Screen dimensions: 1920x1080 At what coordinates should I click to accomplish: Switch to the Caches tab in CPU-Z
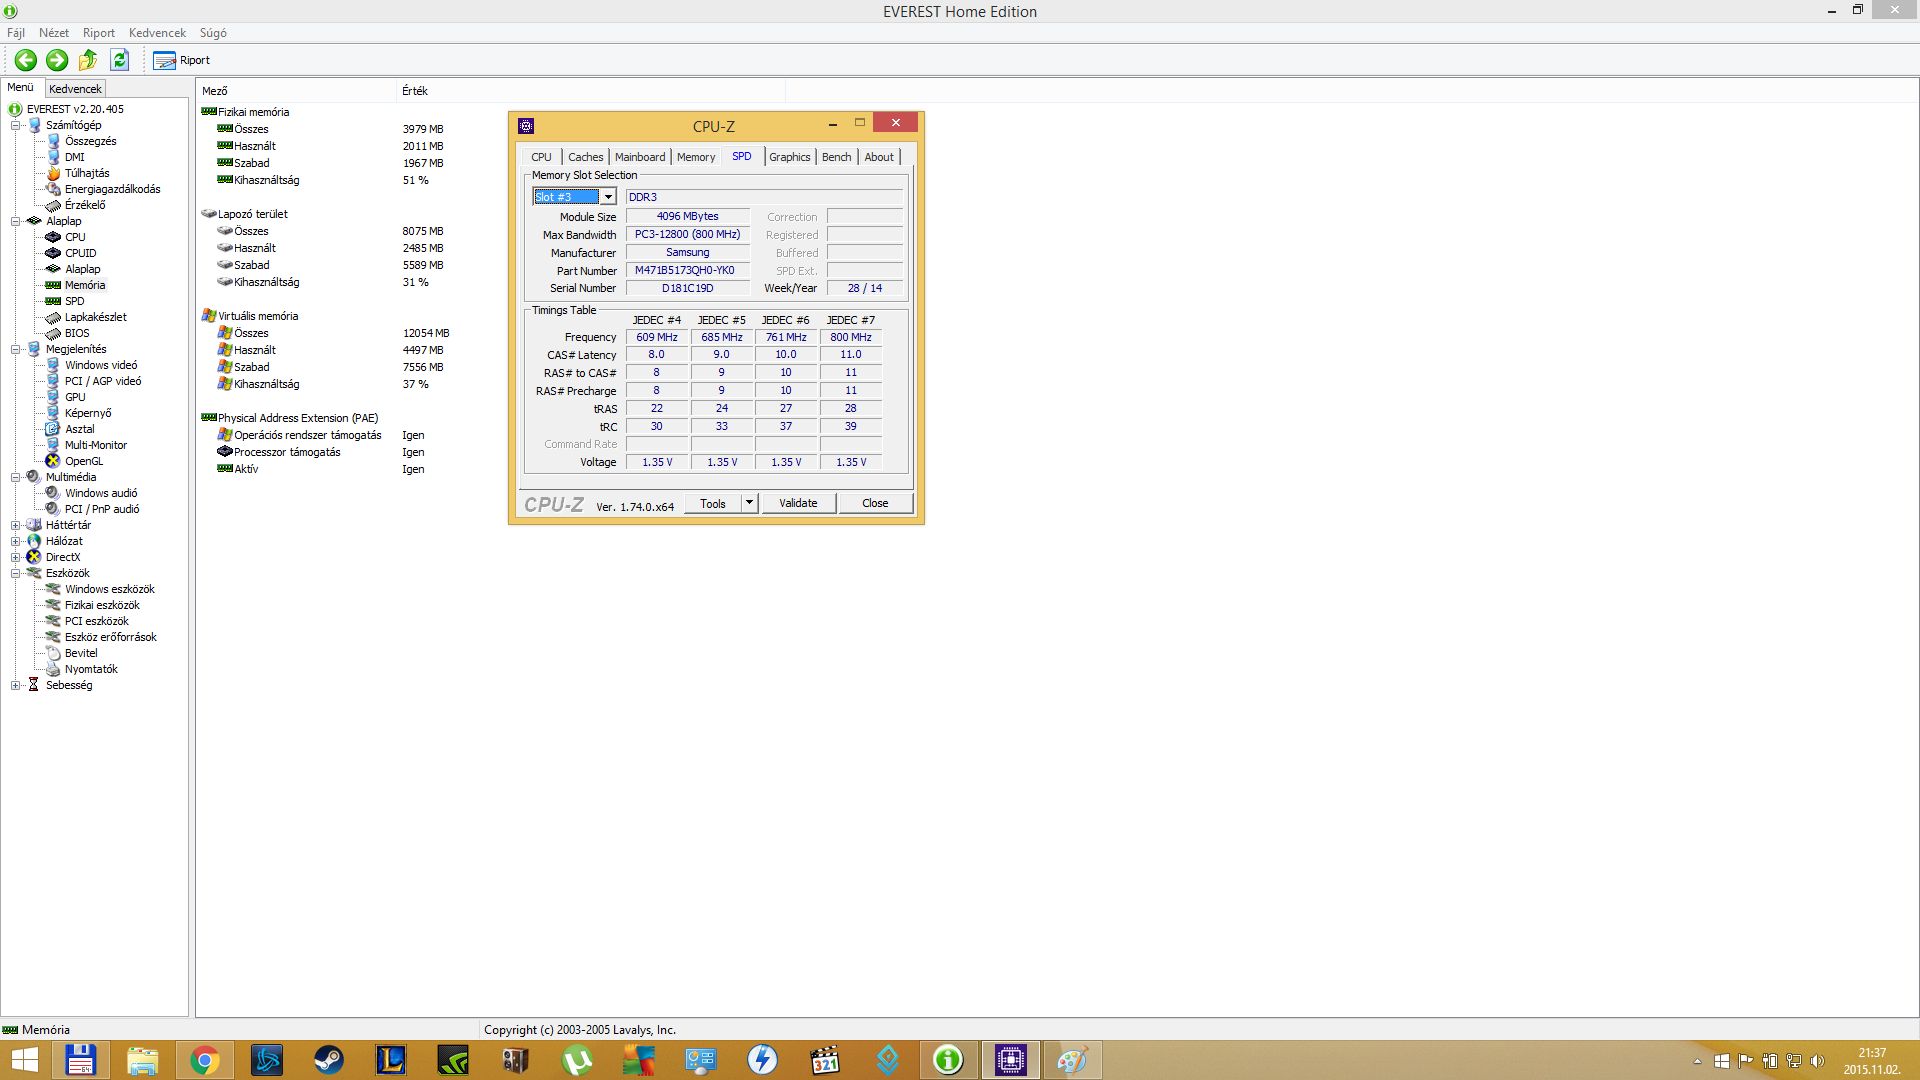(585, 157)
